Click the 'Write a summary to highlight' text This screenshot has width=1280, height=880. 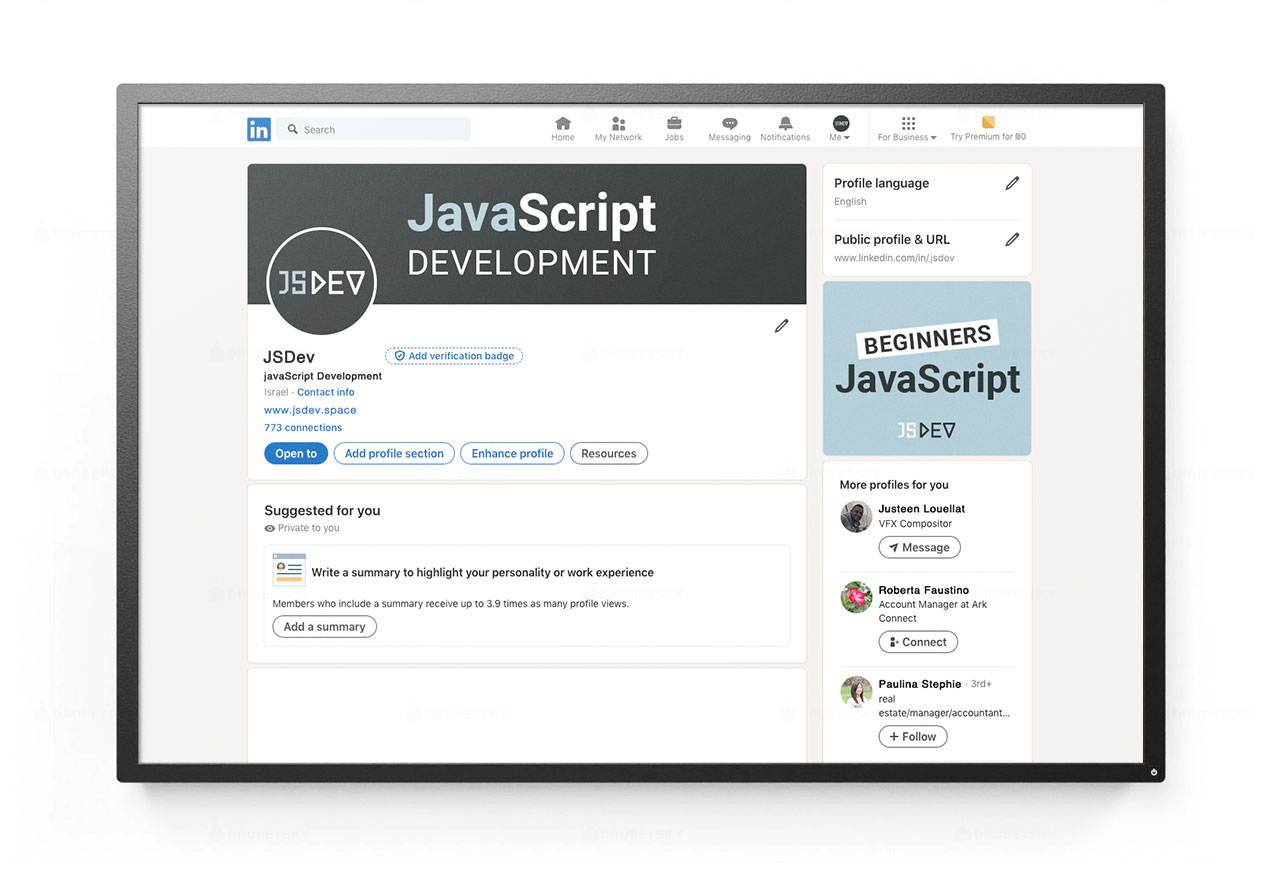click(x=482, y=573)
